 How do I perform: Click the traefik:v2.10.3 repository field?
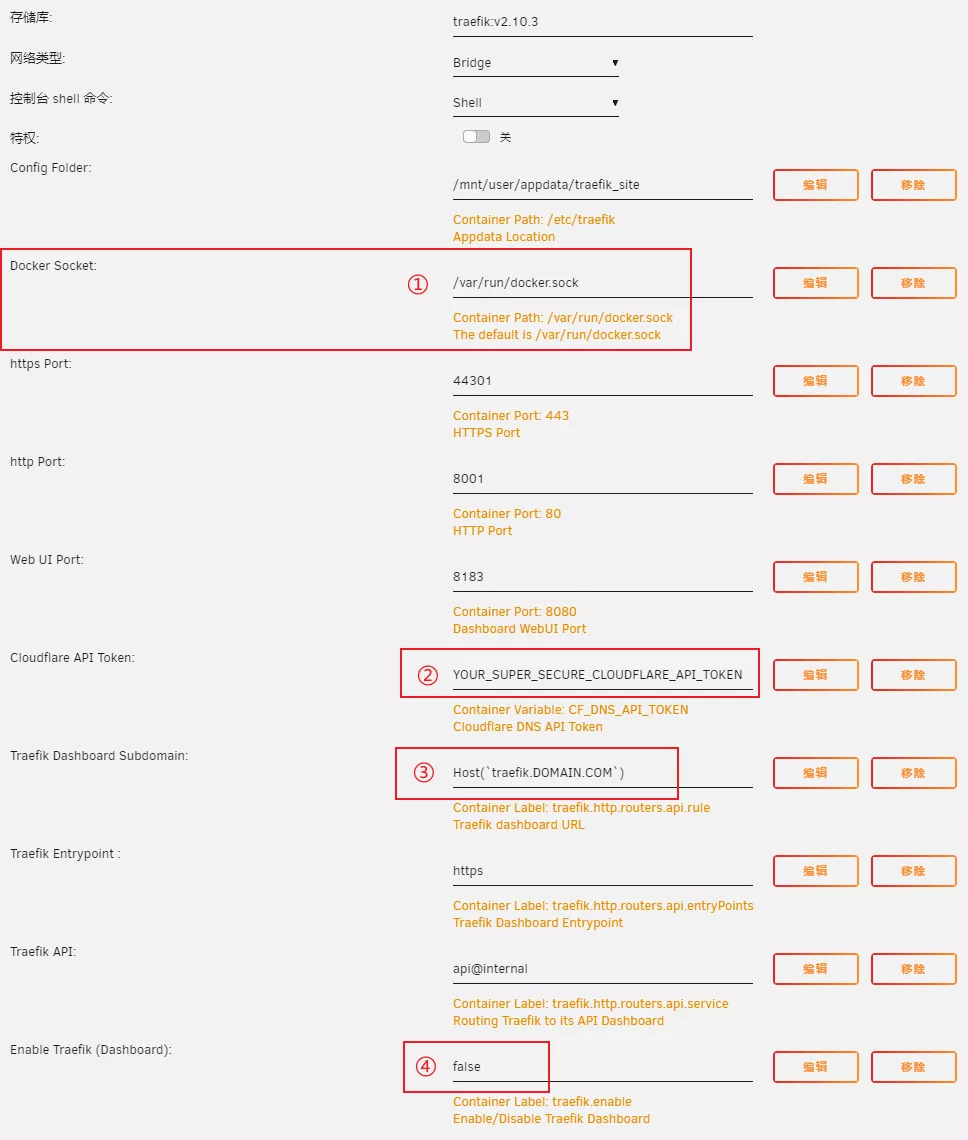[x=602, y=22]
